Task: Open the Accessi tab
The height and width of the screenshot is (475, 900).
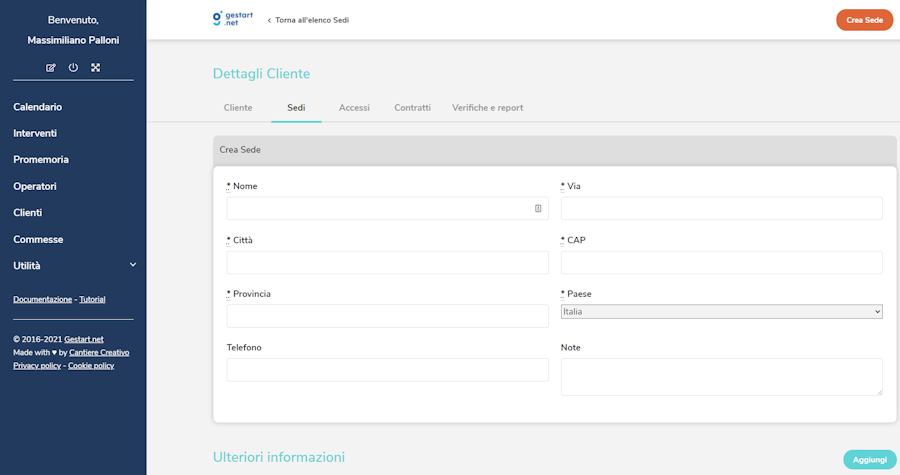Action: [354, 108]
